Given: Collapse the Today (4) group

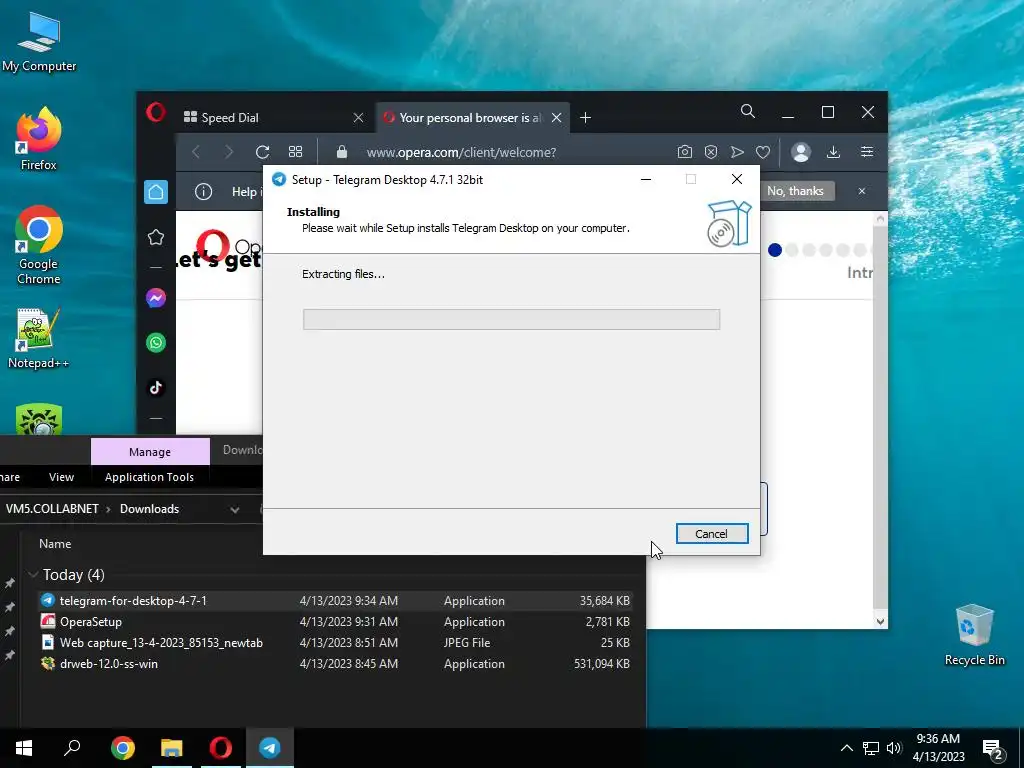Looking at the screenshot, I should (33, 575).
